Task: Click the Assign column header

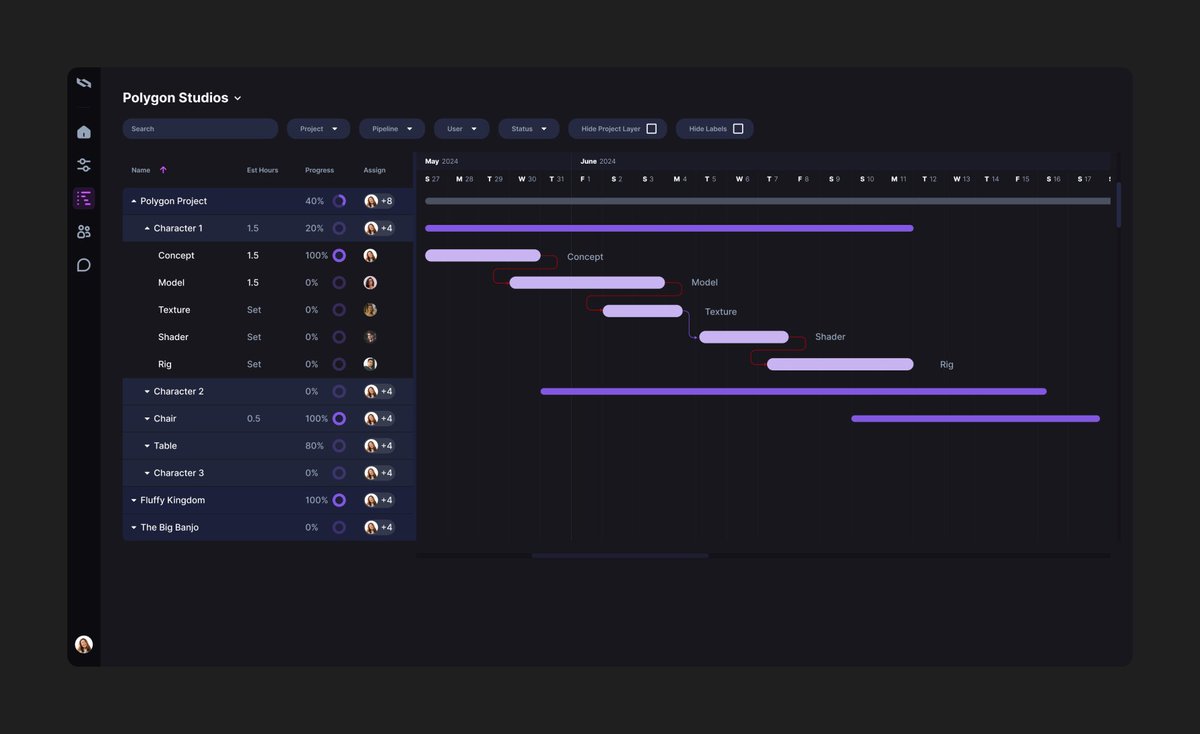Action: pyautogui.click(x=374, y=170)
